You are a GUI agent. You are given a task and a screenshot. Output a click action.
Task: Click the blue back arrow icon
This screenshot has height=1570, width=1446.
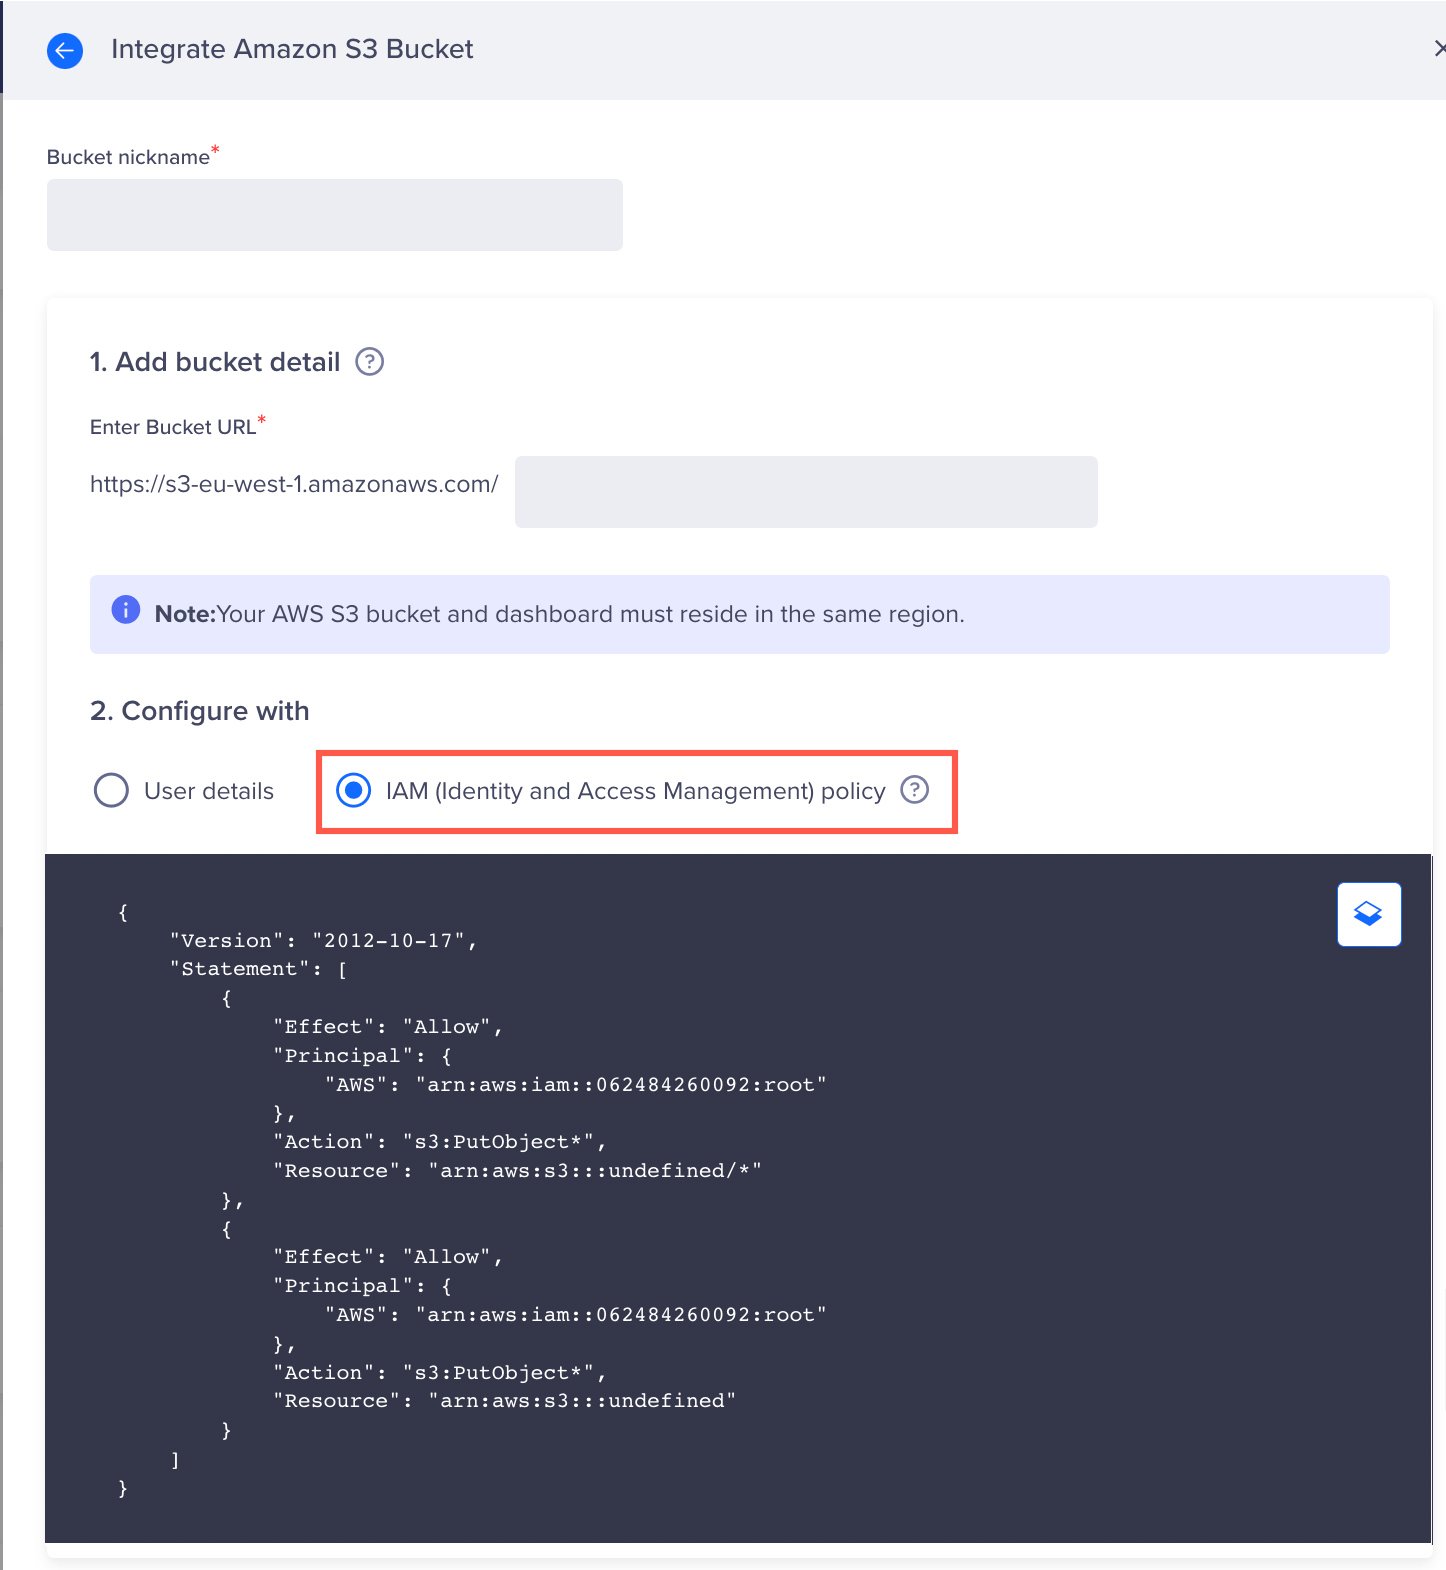tap(65, 50)
